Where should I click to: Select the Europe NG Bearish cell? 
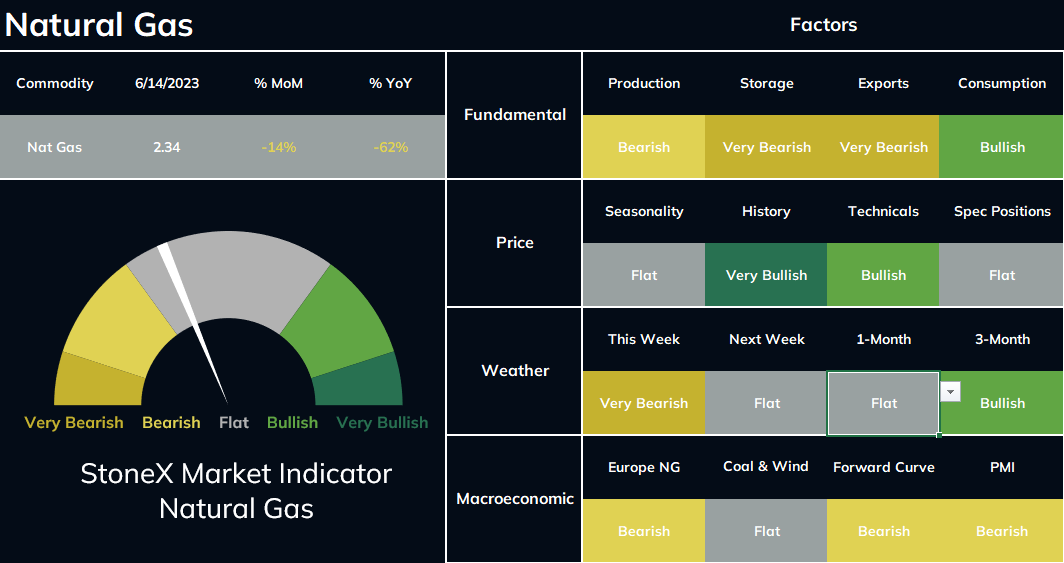pos(643,531)
